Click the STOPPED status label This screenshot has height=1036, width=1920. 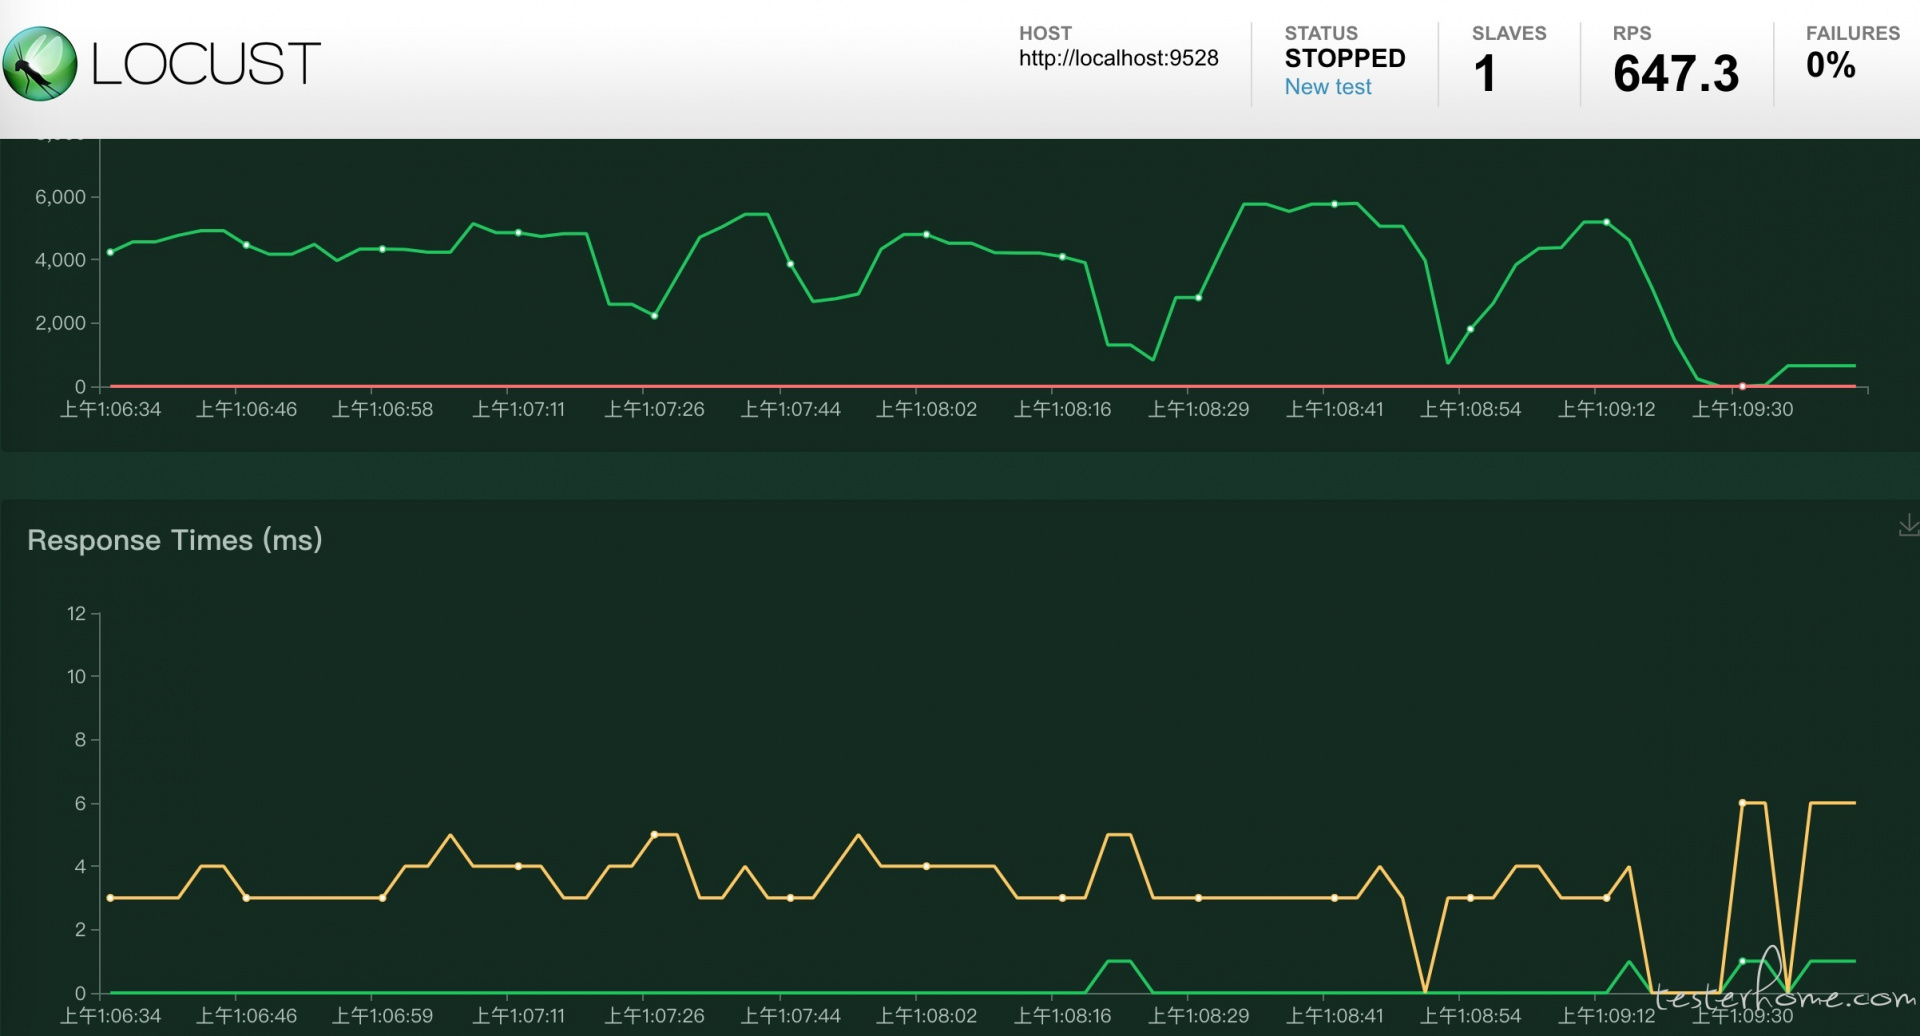1345,58
